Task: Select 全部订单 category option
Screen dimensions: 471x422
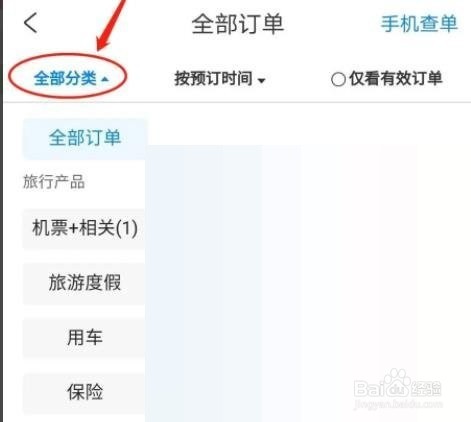Action: coord(85,138)
